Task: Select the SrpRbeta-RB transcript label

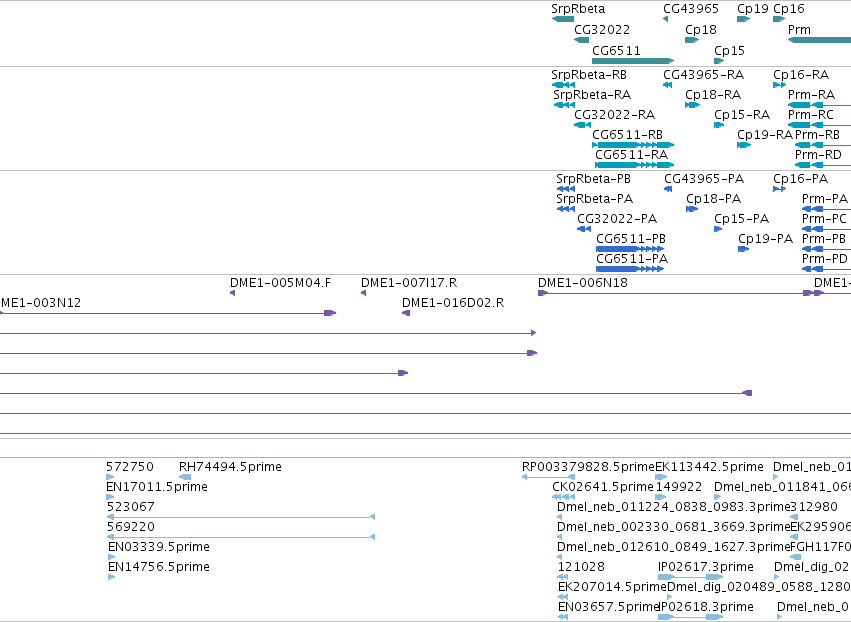Action: 589,75
